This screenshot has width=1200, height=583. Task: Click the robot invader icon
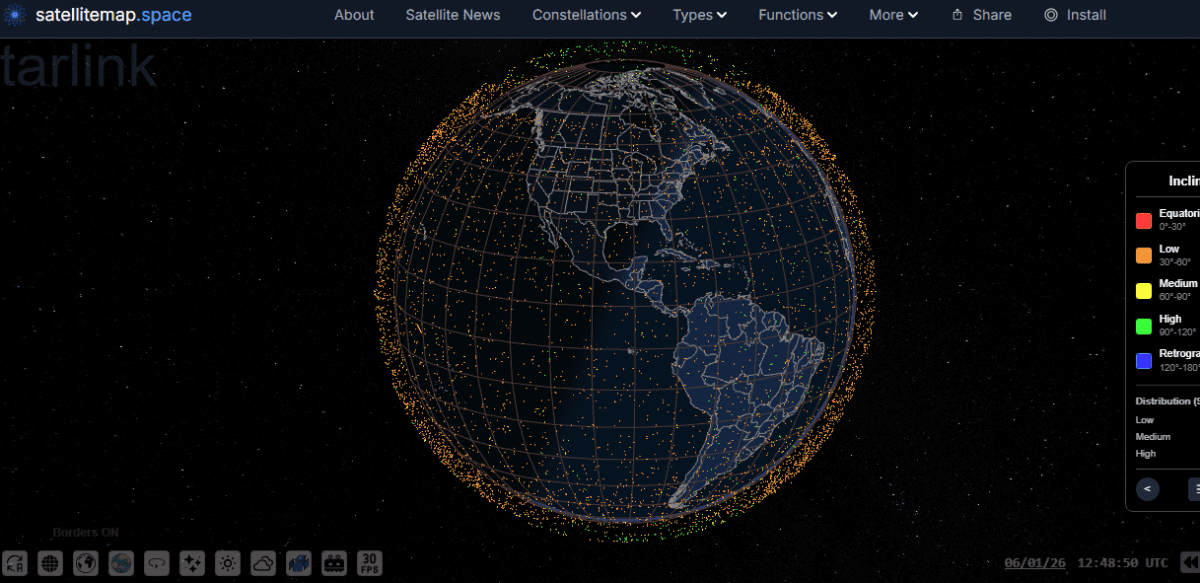pos(334,563)
